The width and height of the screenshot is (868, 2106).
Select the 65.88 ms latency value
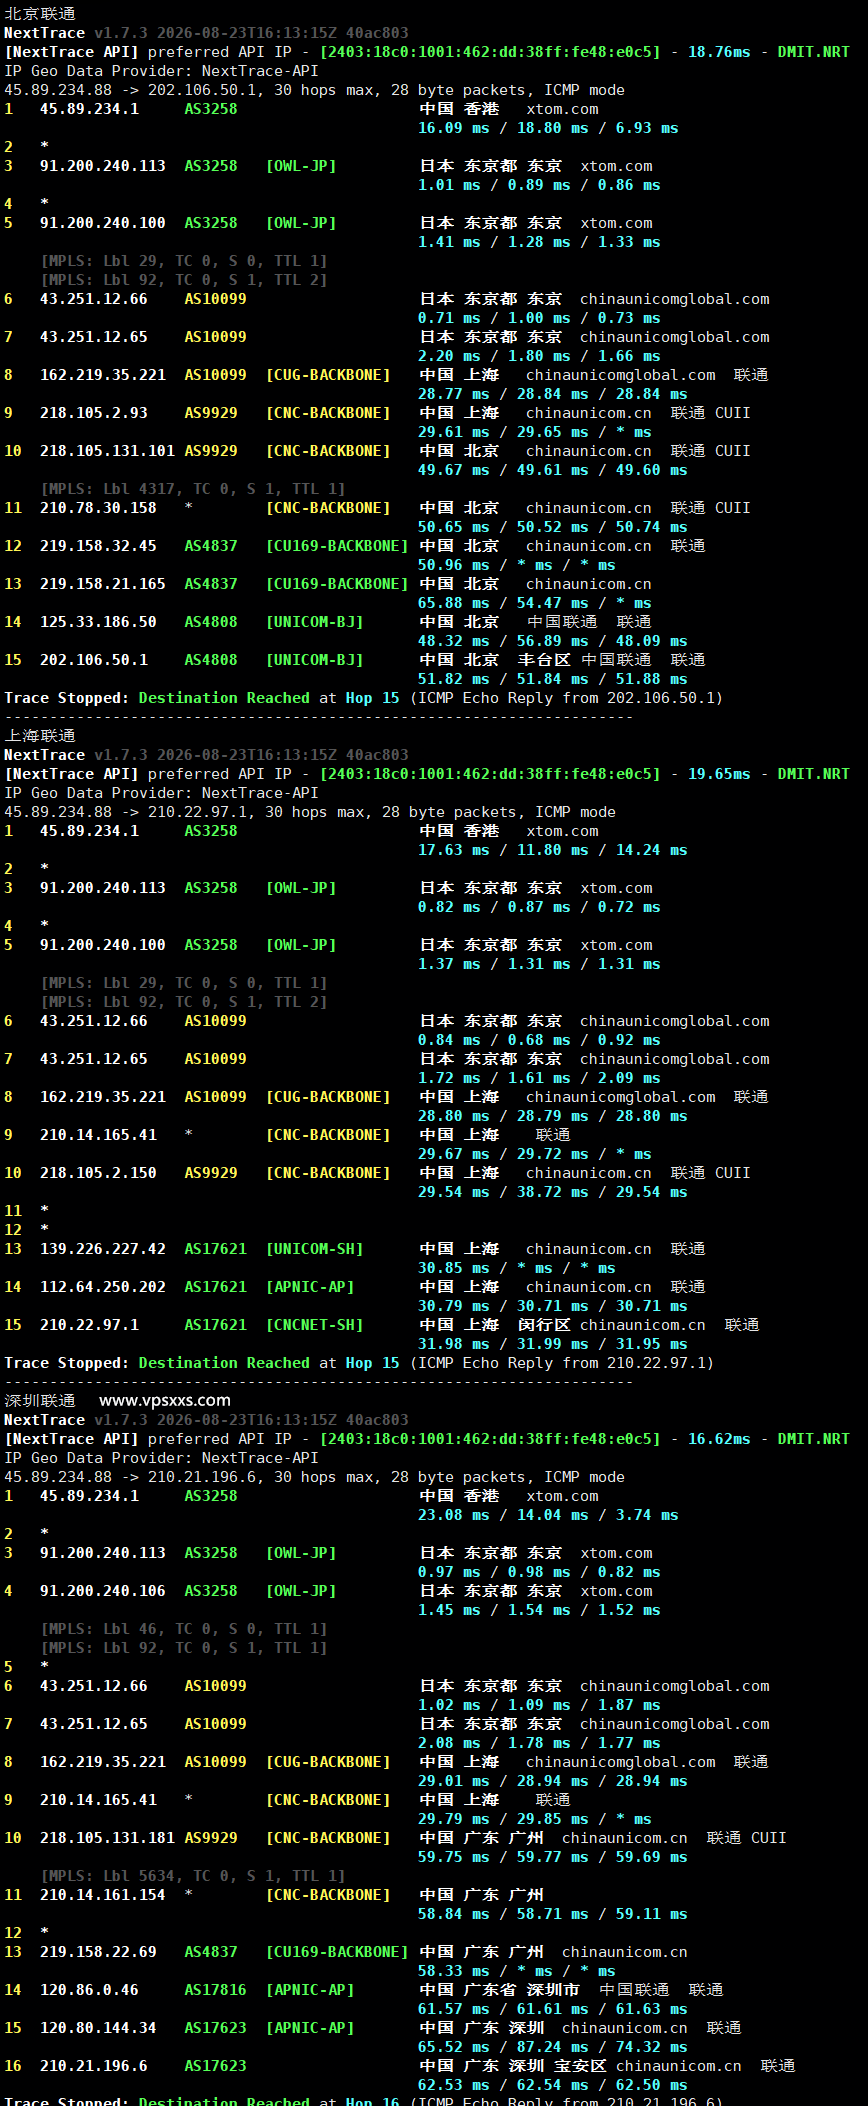coord(454,603)
